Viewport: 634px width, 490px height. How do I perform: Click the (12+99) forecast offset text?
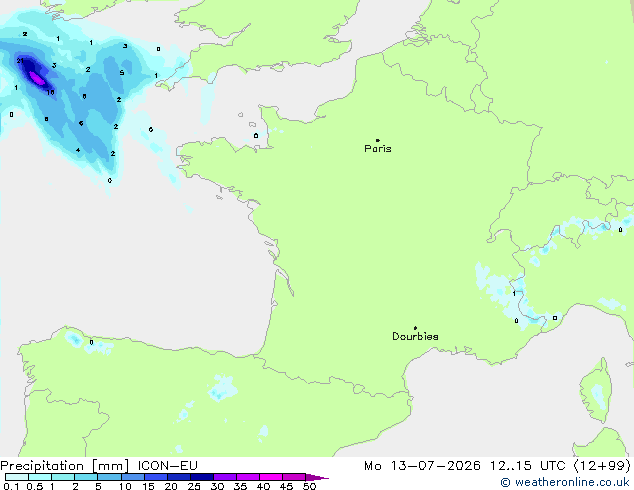[x=602, y=466]
